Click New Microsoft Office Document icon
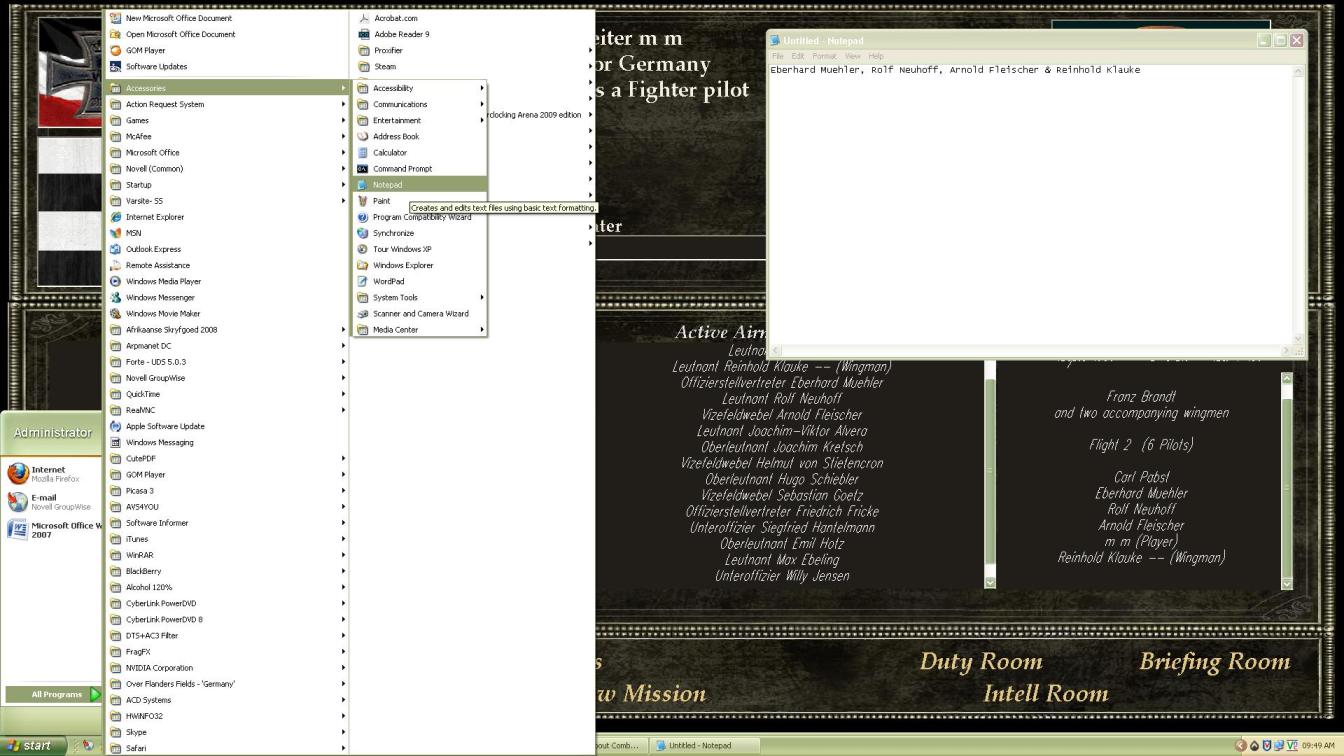This screenshot has width=1344, height=756. click(116, 18)
